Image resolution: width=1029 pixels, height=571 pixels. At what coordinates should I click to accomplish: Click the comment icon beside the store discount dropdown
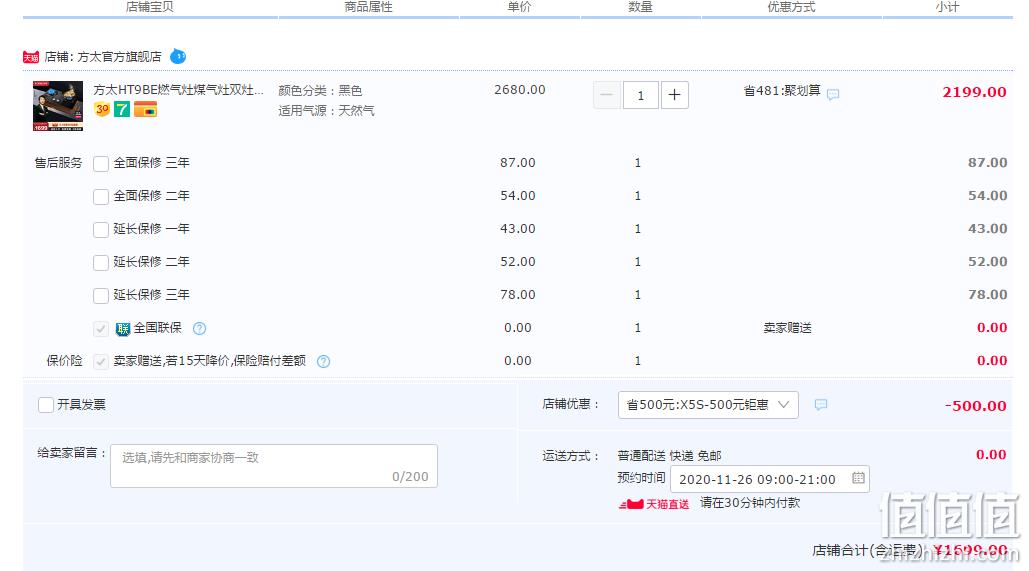(x=820, y=405)
